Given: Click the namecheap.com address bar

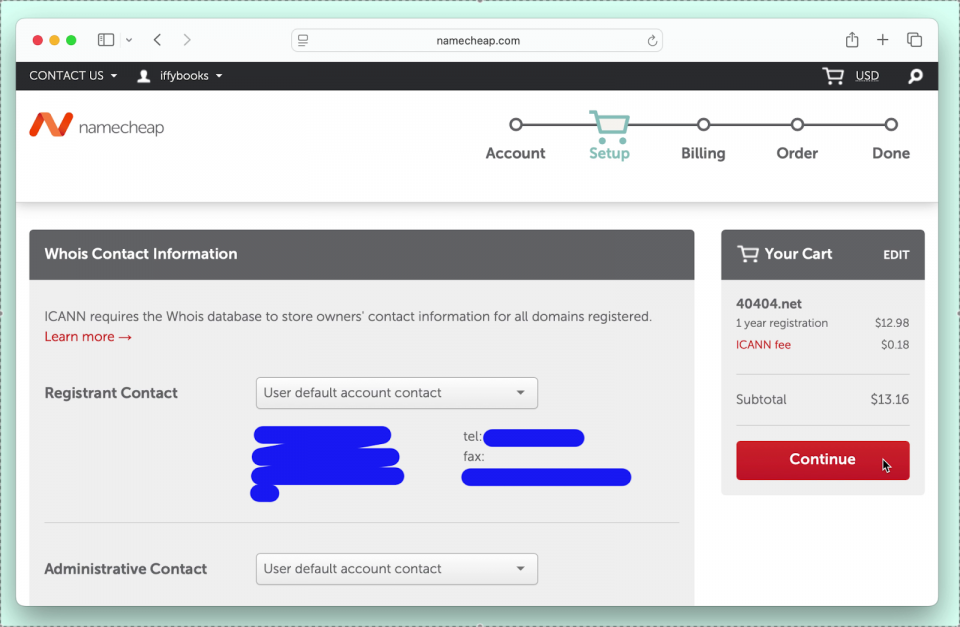Looking at the screenshot, I should tap(478, 41).
